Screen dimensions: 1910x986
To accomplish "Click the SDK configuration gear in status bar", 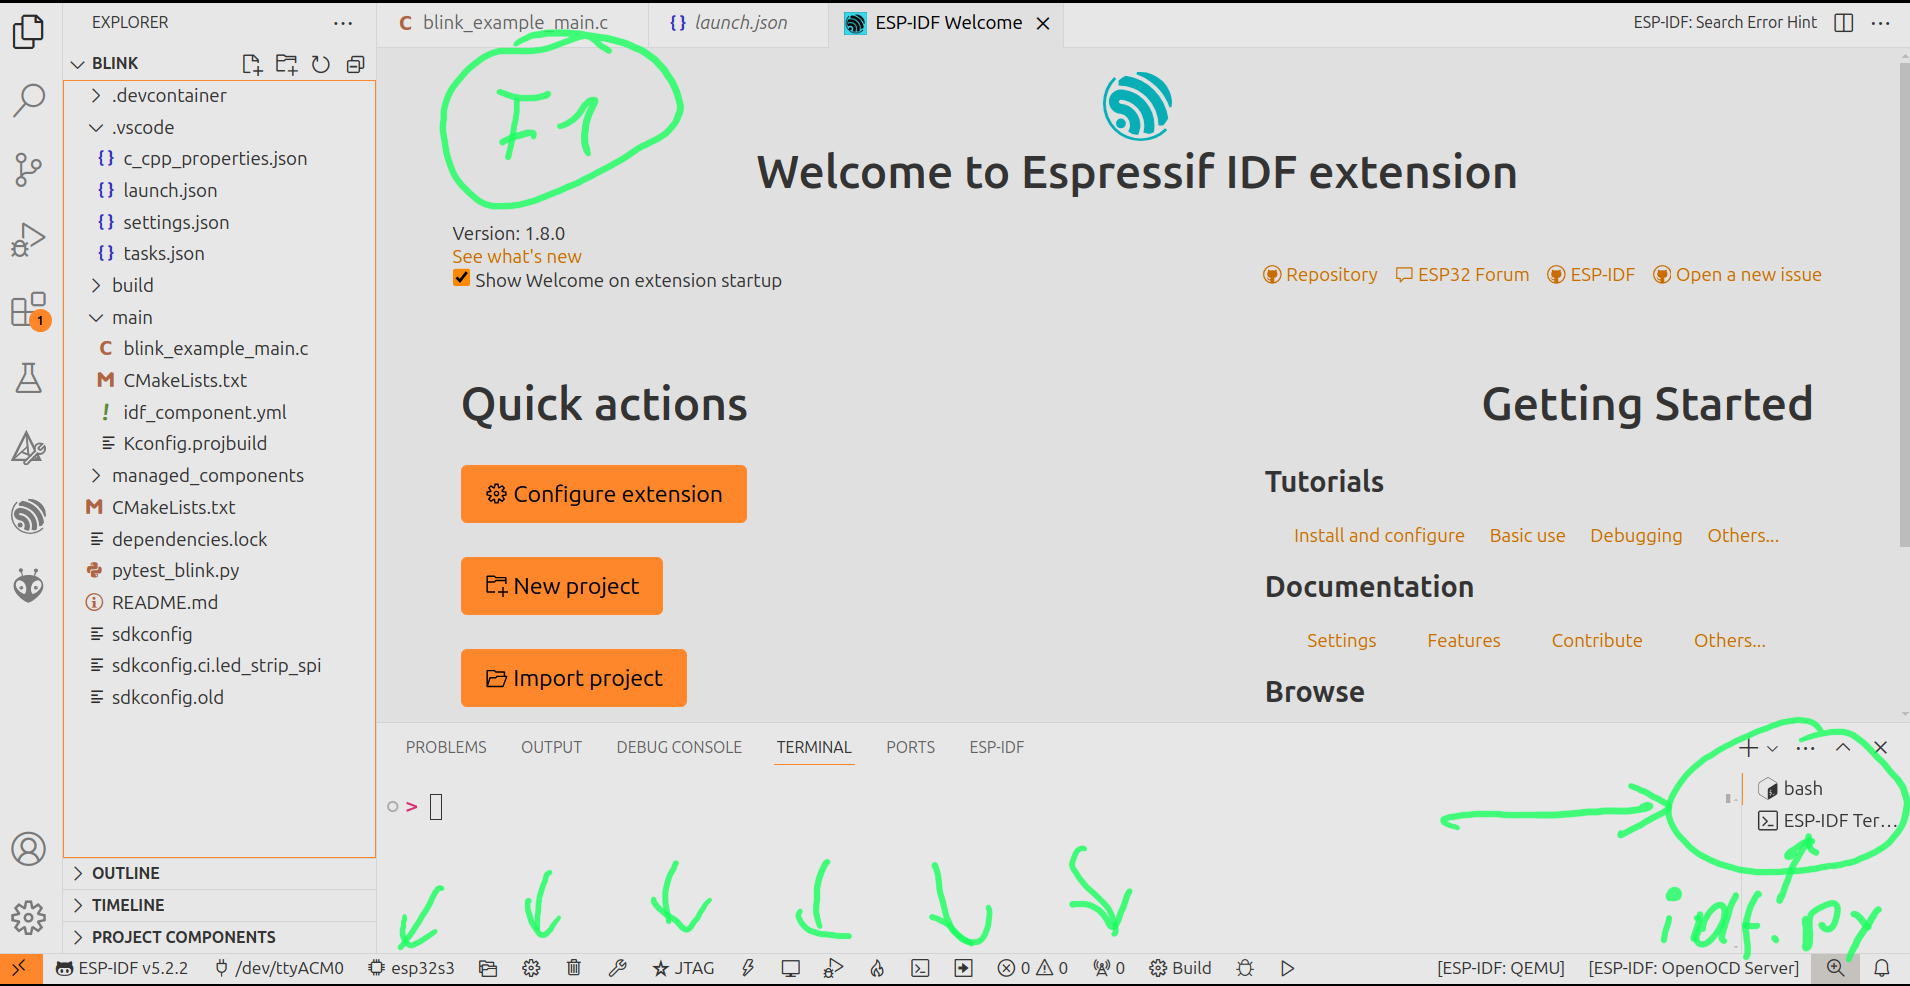I will [531, 968].
